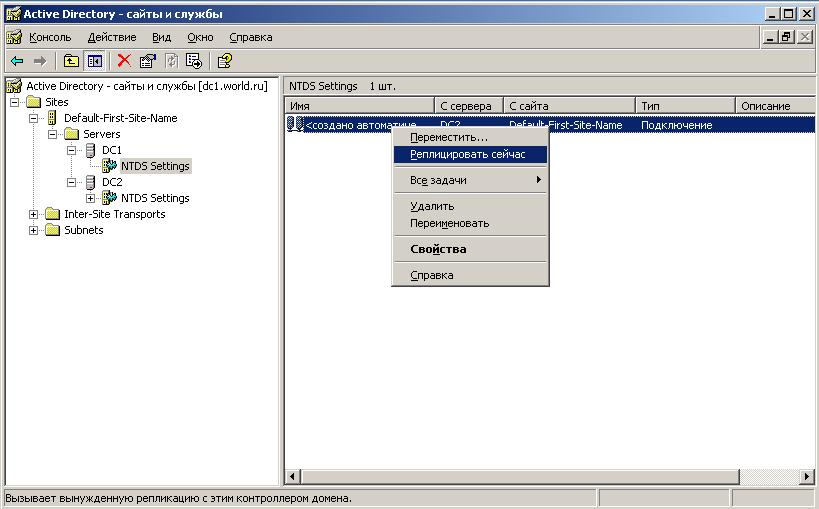Click the Default-First-Site-Name site icon
819x509 pixels.
pyautogui.click(x=52, y=118)
